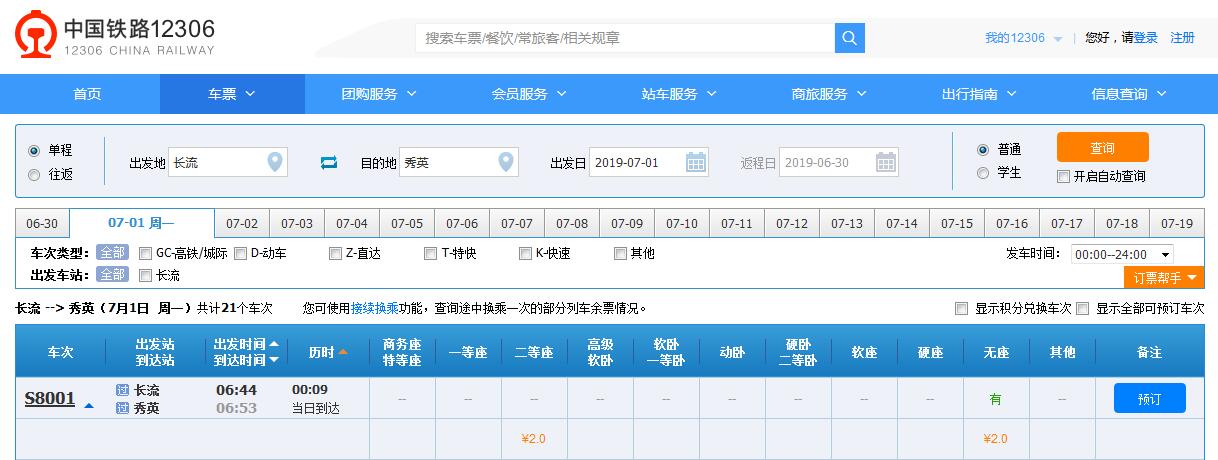The height and width of the screenshot is (460, 1218).
Task: Switch to the 07-05 date tab
Action: pos(407,224)
